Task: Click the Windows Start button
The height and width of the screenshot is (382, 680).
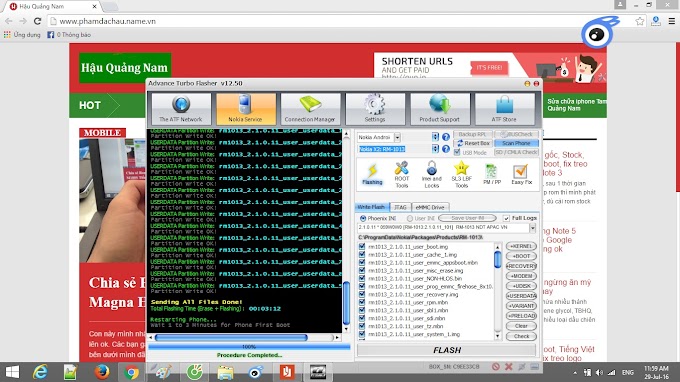Action: point(12,372)
